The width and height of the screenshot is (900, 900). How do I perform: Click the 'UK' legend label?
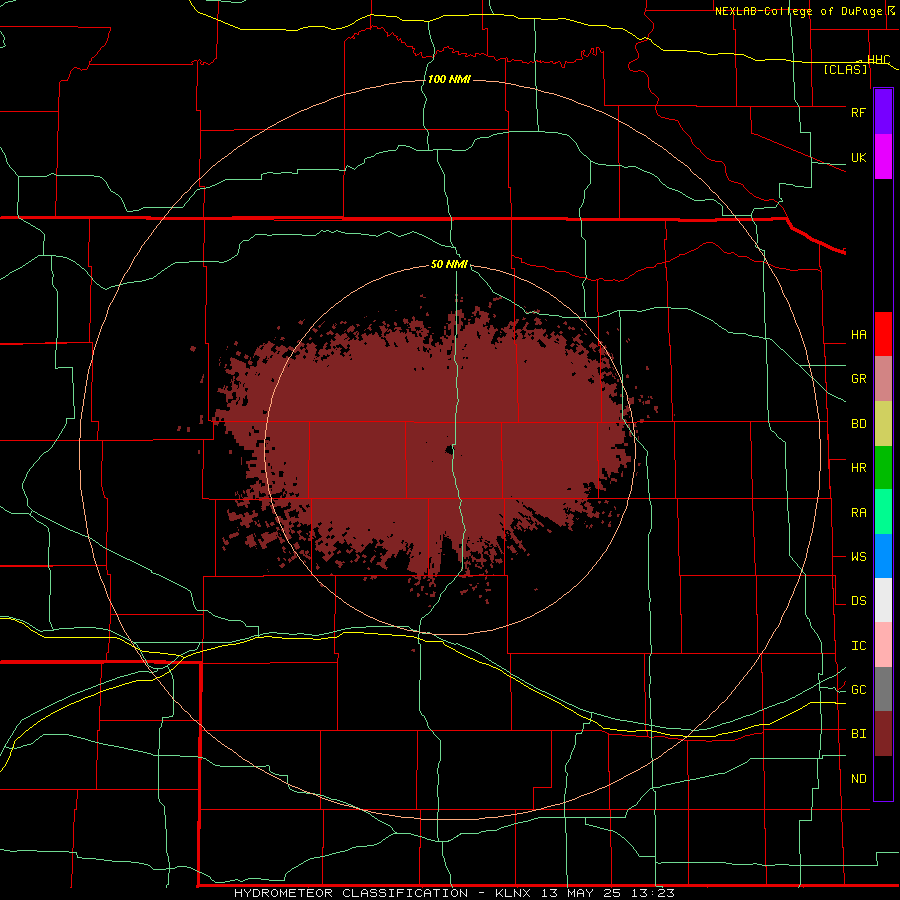pyautogui.click(x=858, y=158)
